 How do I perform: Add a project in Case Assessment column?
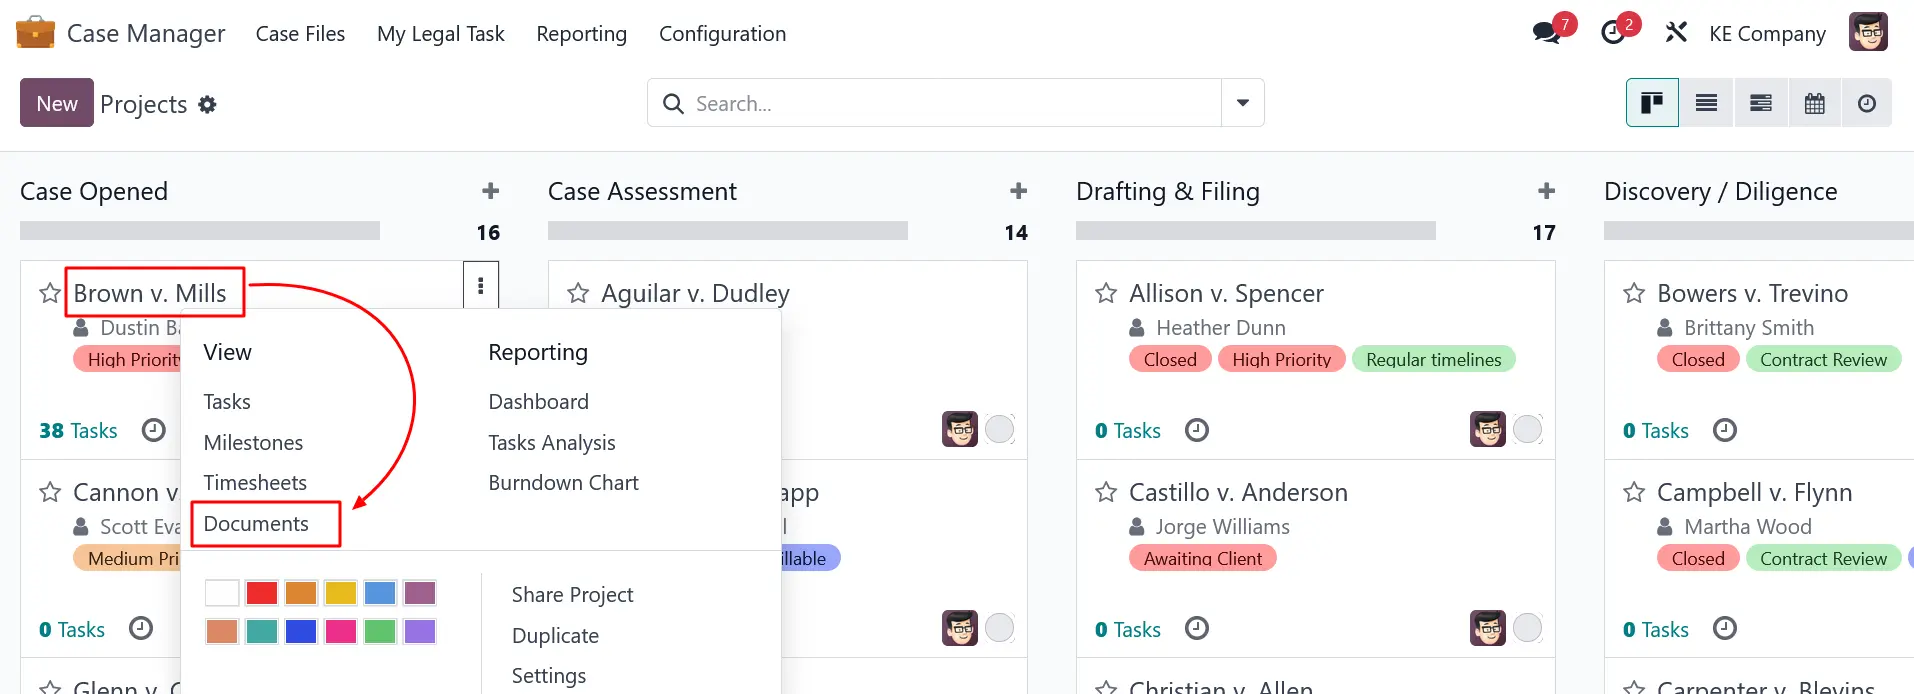(x=1018, y=191)
